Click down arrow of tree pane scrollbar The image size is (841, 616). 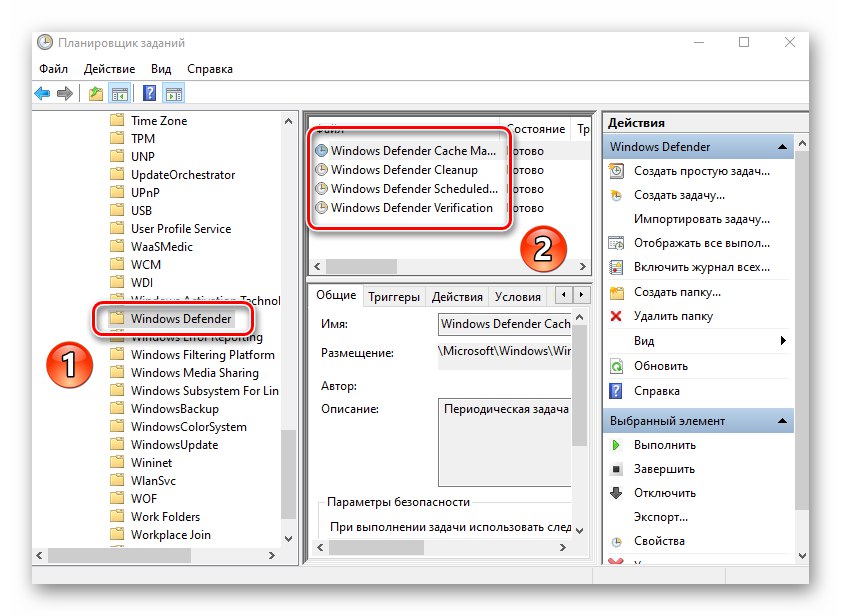point(289,539)
